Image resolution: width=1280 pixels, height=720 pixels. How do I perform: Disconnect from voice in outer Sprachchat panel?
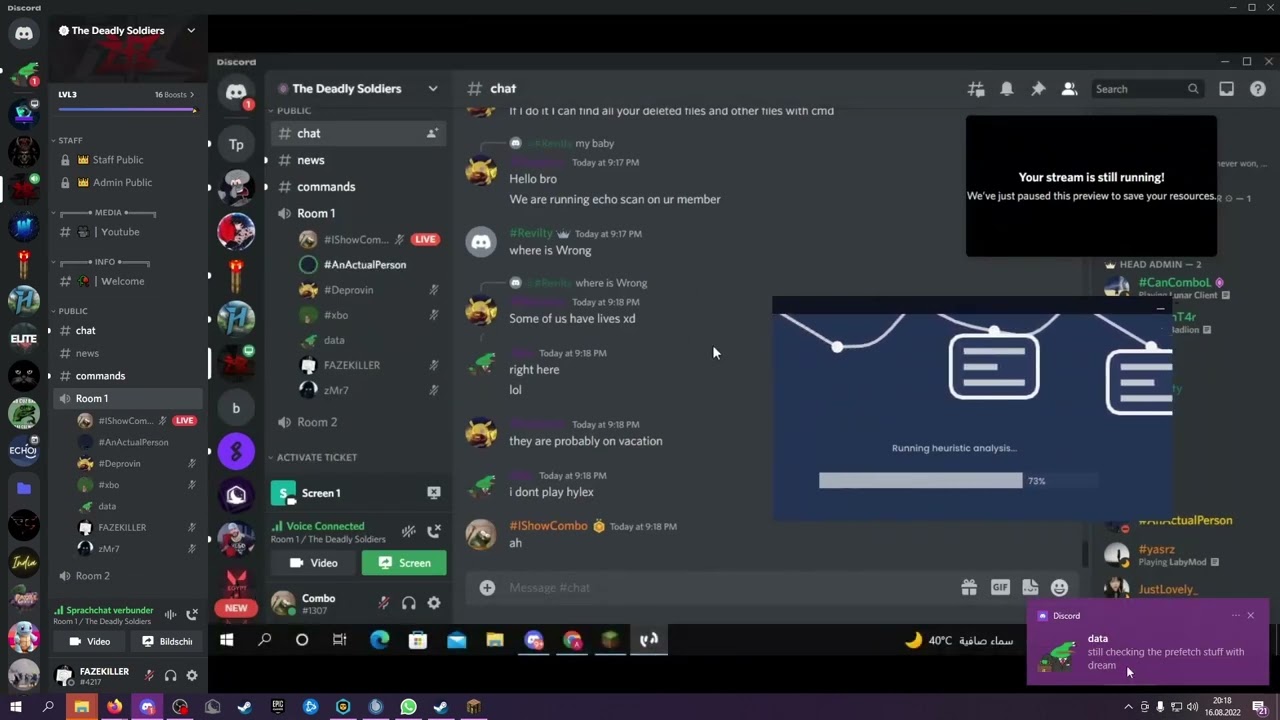[192, 615]
